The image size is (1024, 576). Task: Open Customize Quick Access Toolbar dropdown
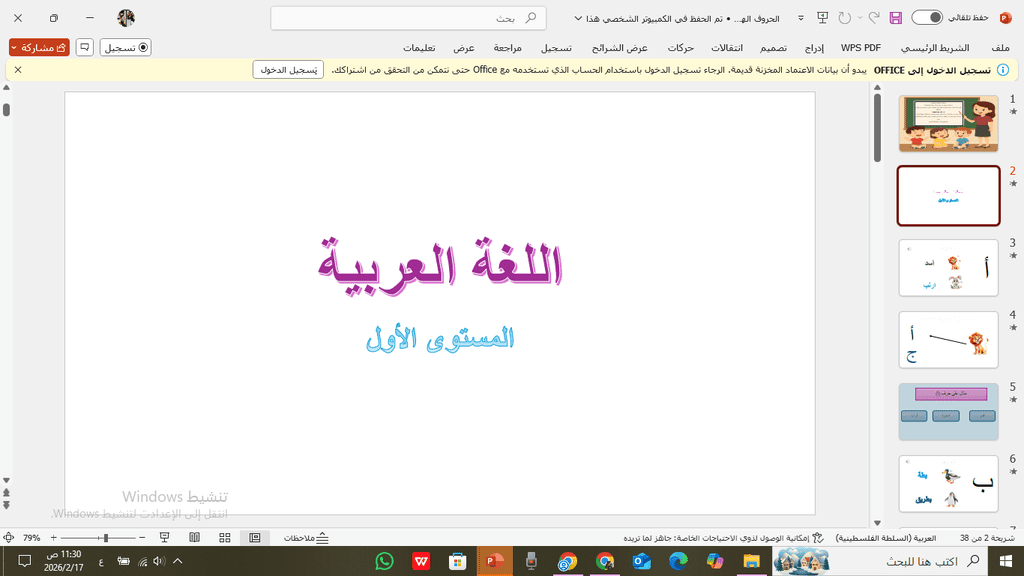[x=801, y=18]
